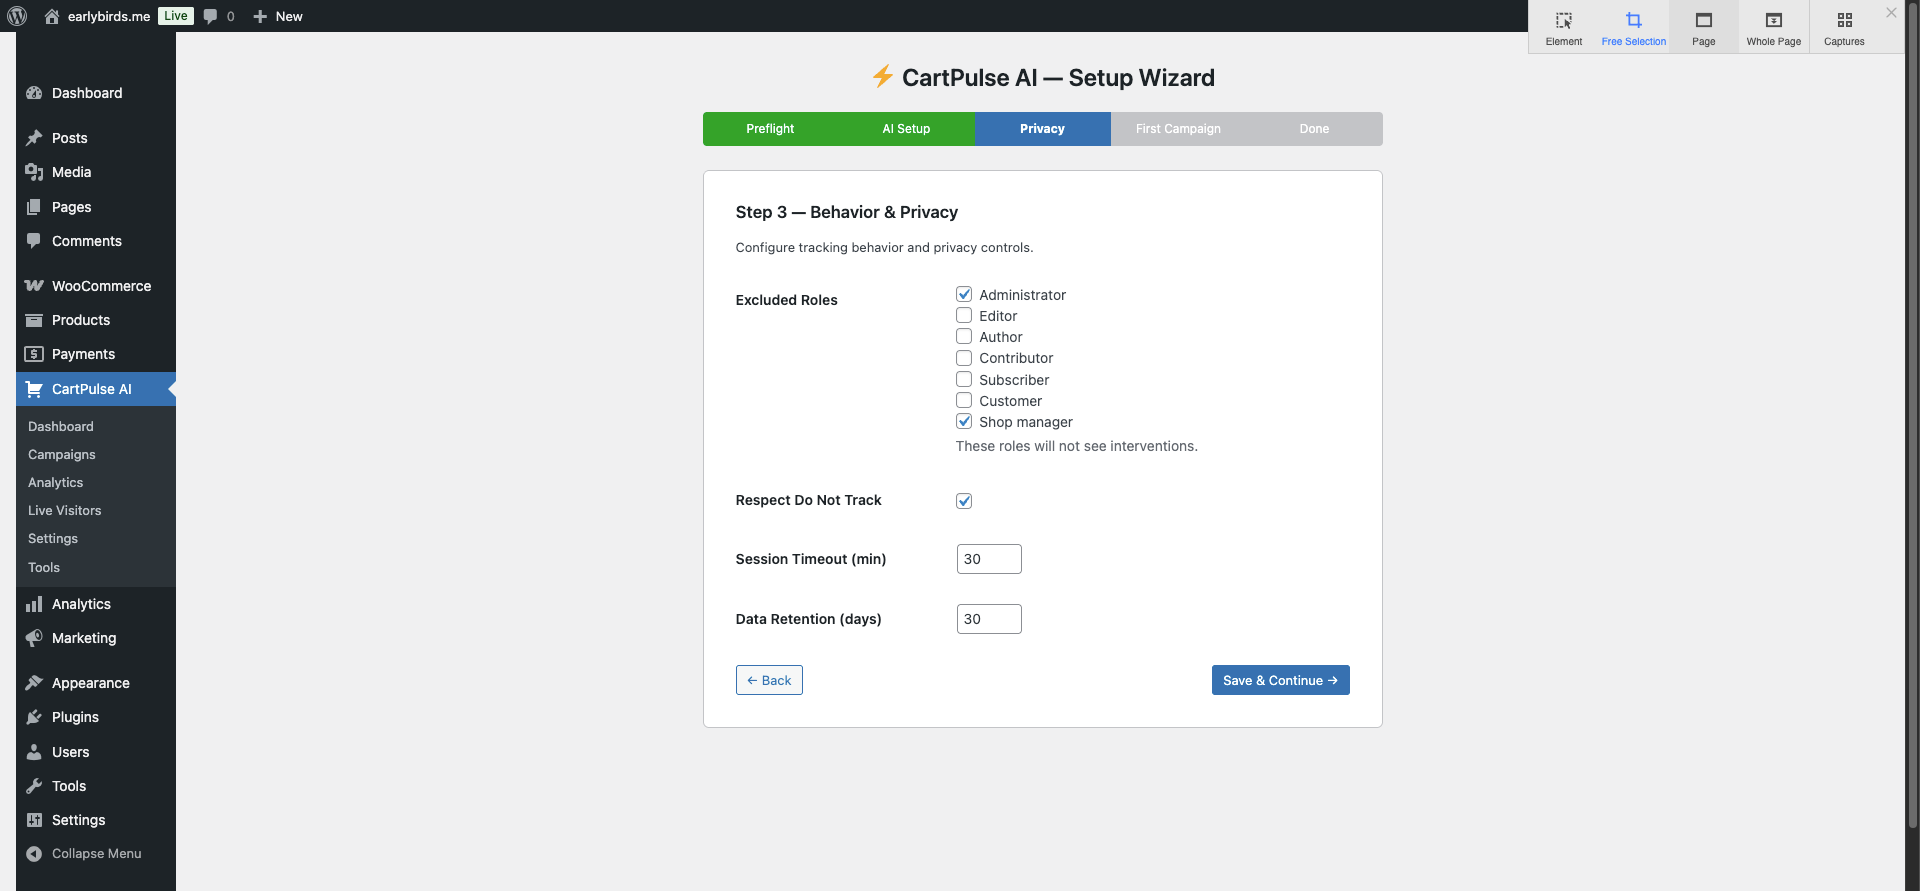The height and width of the screenshot is (891, 1920).
Task: Open the earlybirds.me site home icon
Action: click(52, 16)
